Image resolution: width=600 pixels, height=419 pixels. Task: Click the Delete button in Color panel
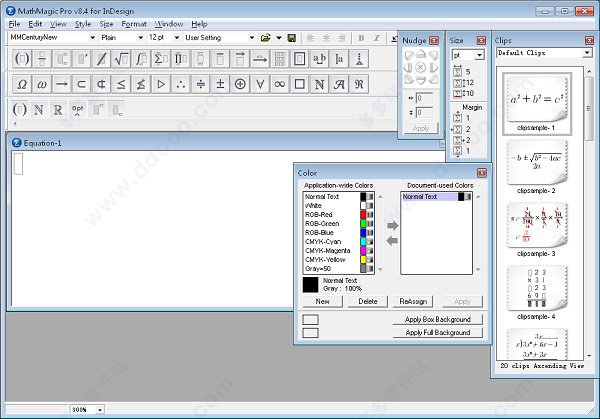(368, 302)
